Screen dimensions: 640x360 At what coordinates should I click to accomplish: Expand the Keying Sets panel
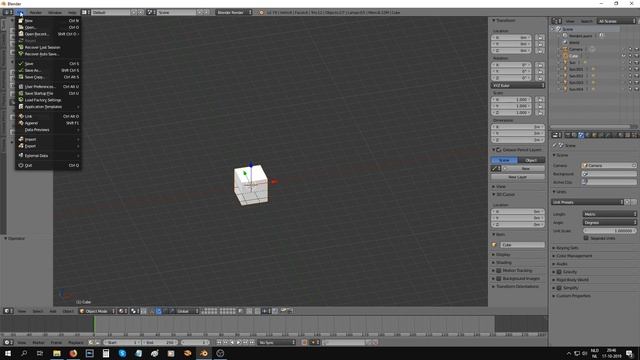[x=566, y=248]
